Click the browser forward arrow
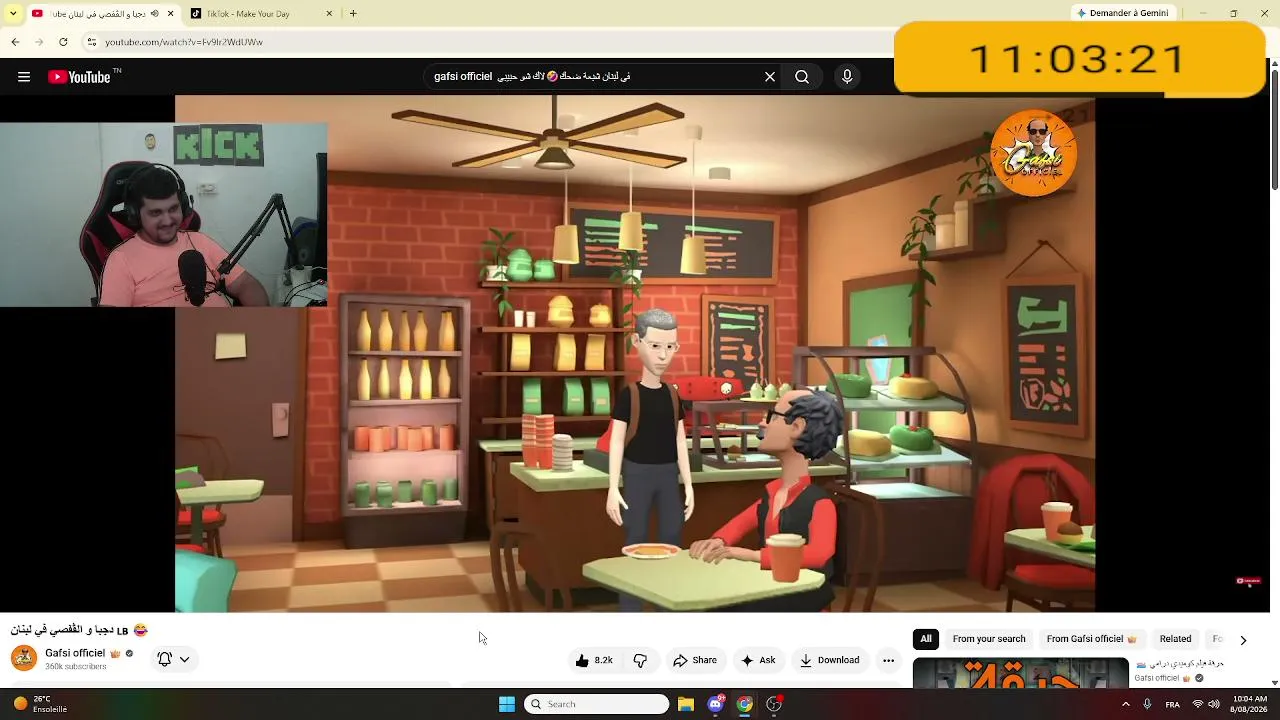The height and width of the screenshot is (720, 1280). 39,42
